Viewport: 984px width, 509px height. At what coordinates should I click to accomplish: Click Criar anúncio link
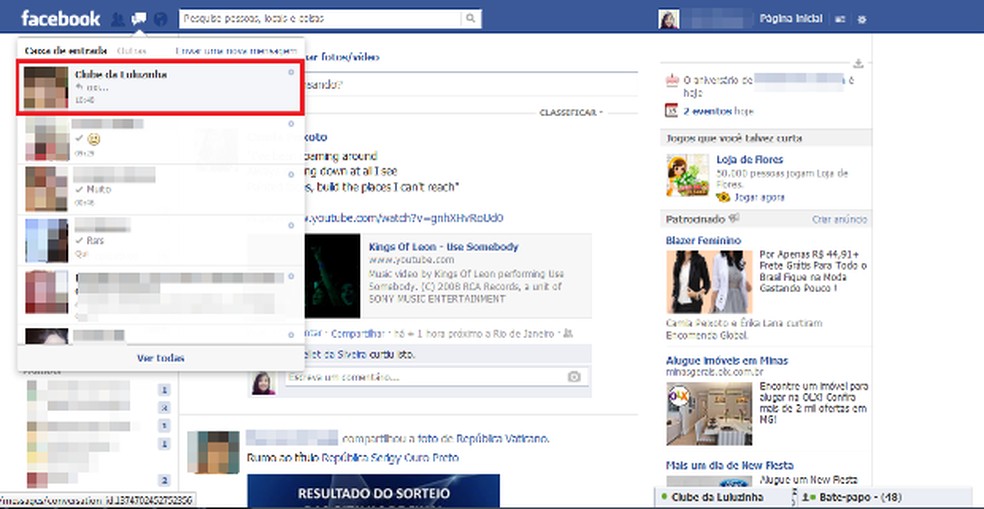point(840,219)
